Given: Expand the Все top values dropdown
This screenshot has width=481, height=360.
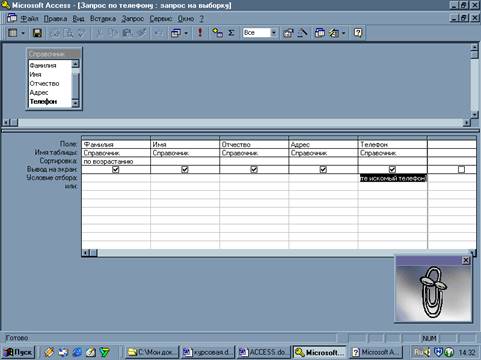Looking at the screenshot, I should (x=274, y=33).
